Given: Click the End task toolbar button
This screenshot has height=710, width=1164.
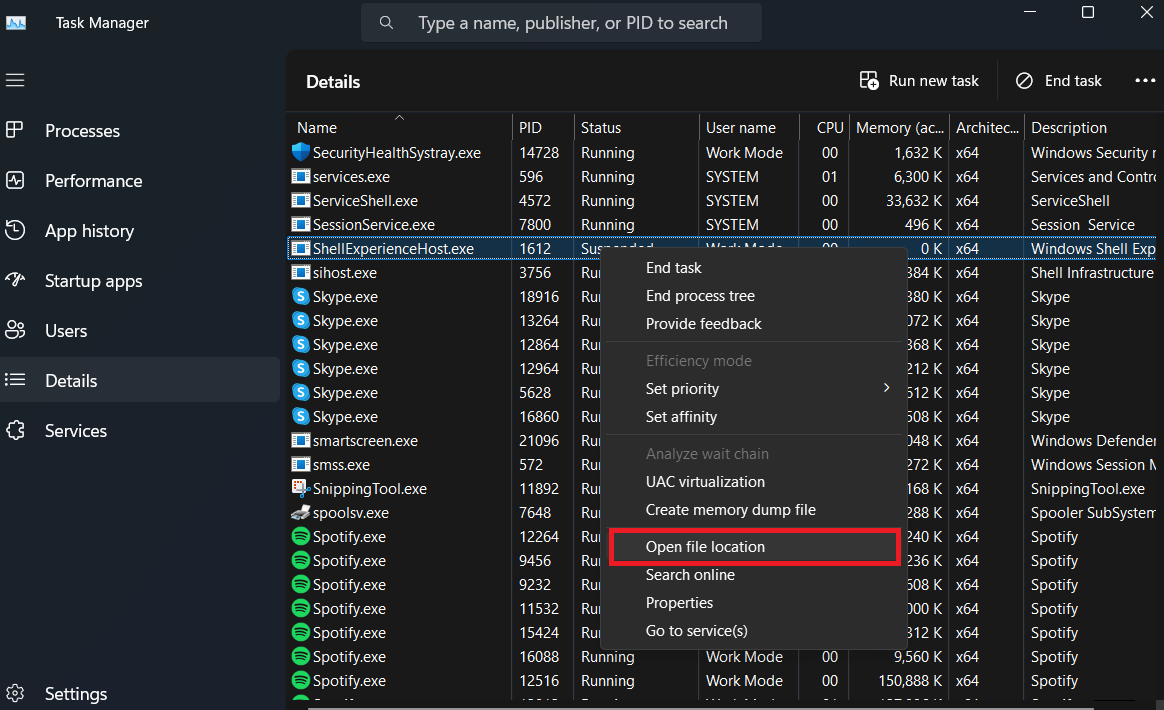Looking at the screenshot, I should click(x=1059, y=80).
